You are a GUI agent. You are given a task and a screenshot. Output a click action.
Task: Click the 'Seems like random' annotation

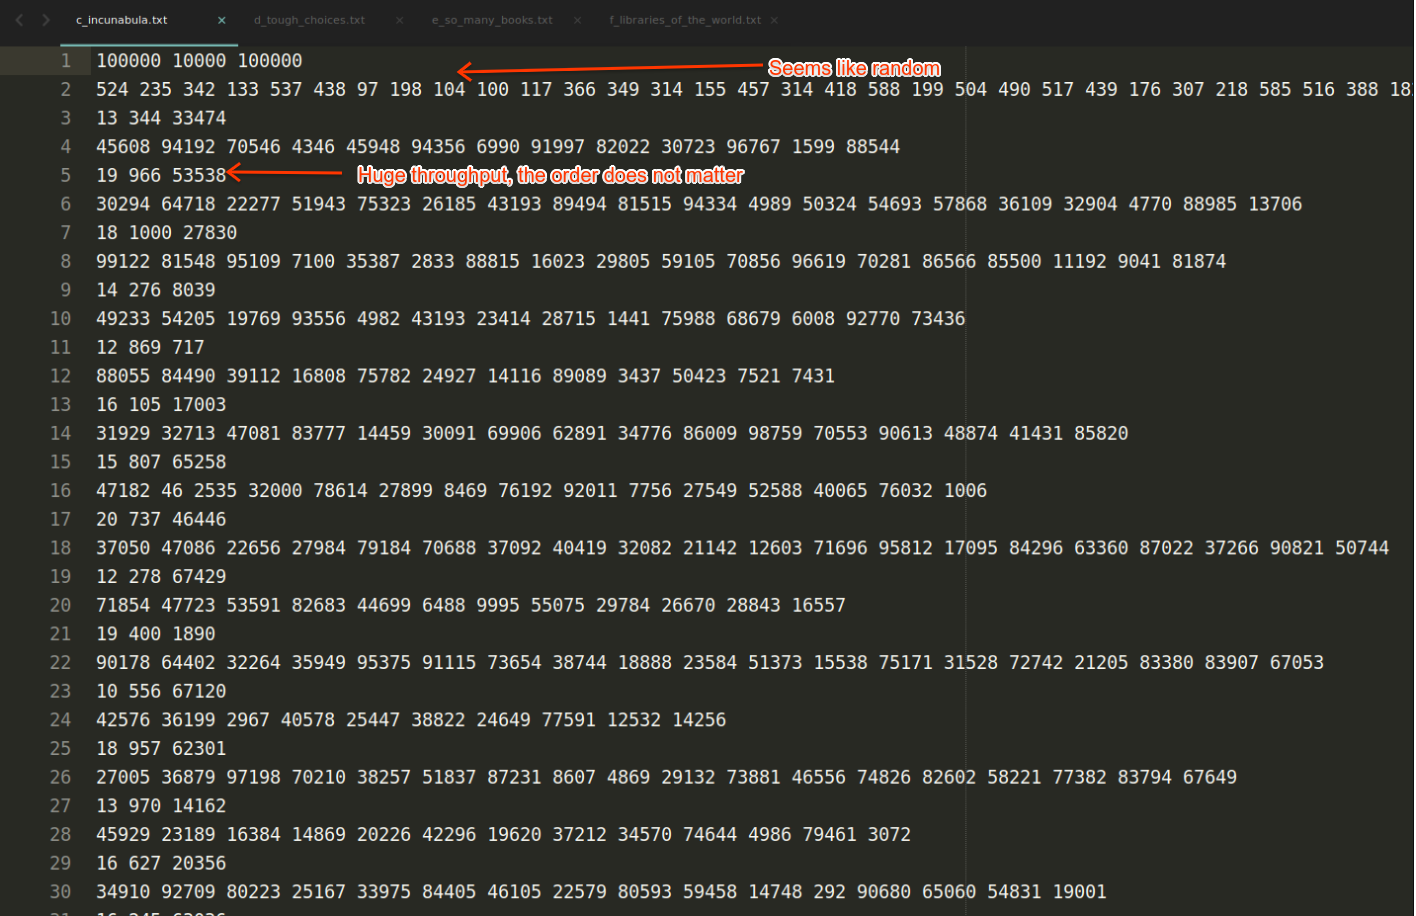click(x=855, y=68)
